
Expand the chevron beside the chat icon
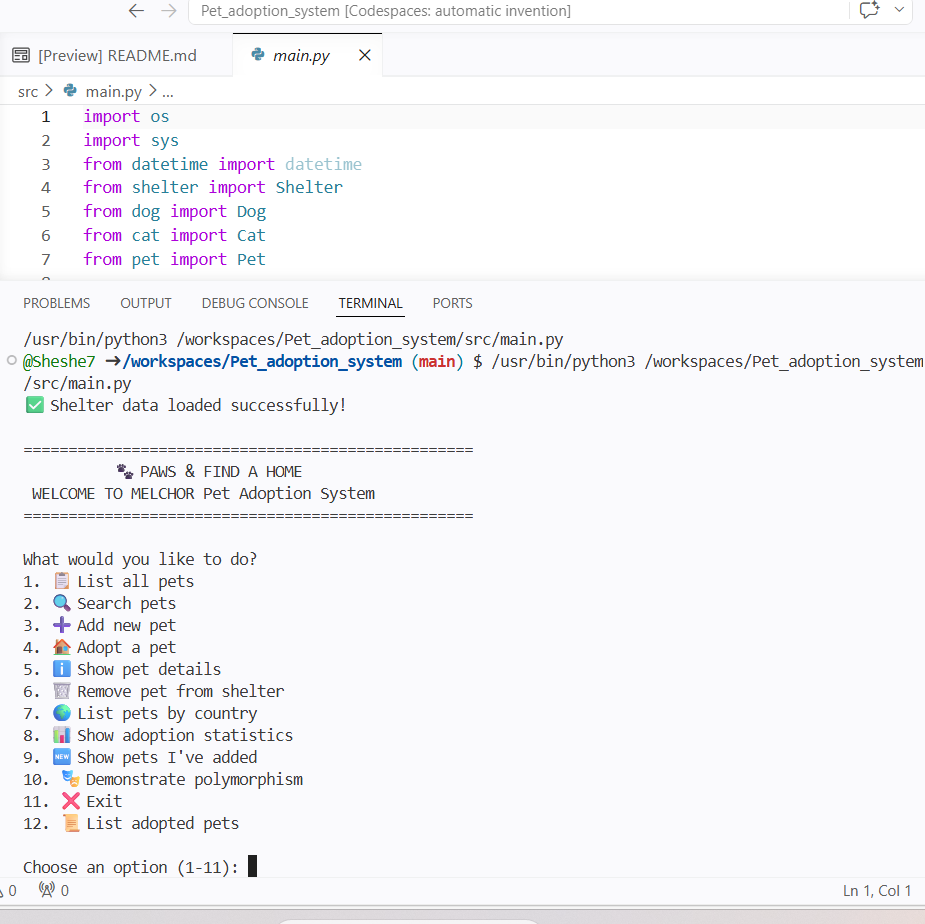(x=899, y=9)
